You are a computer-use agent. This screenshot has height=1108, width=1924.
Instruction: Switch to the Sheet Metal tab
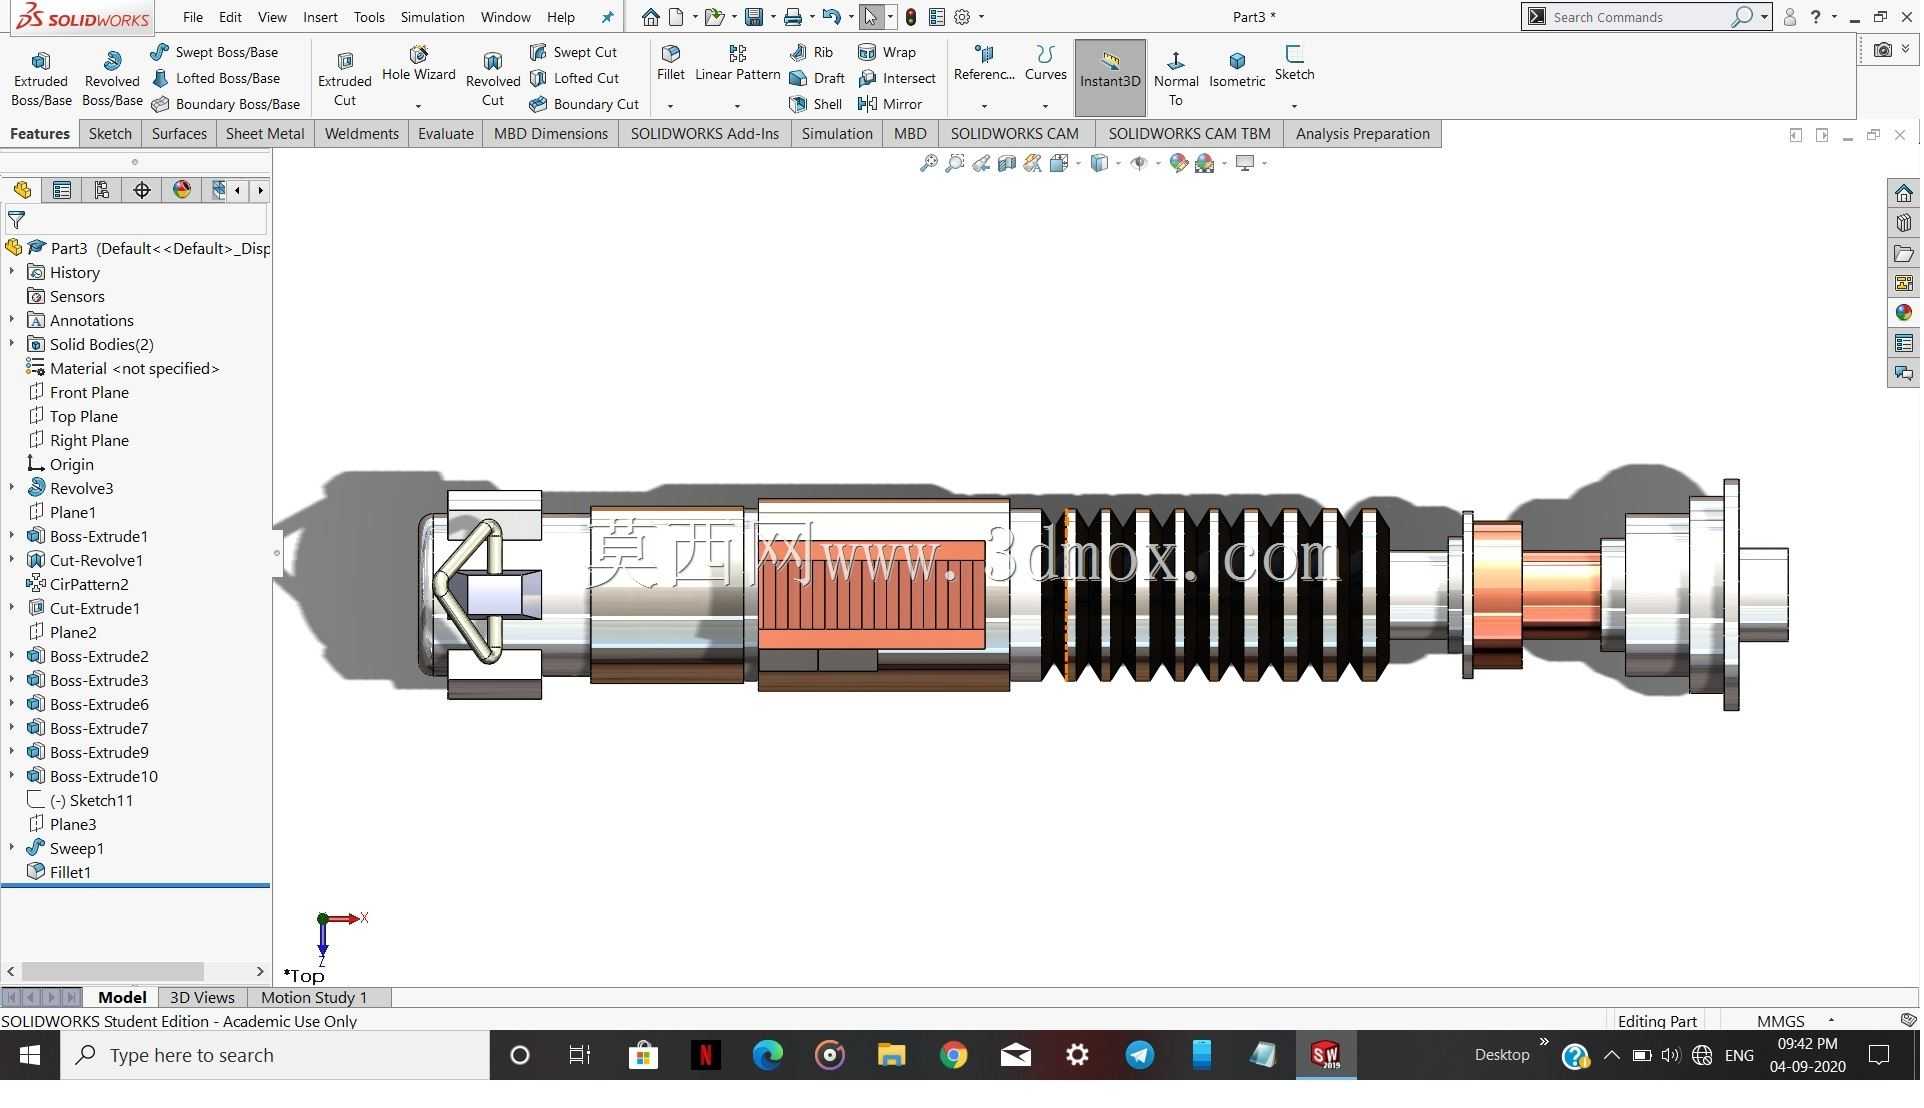pos(265,134)
